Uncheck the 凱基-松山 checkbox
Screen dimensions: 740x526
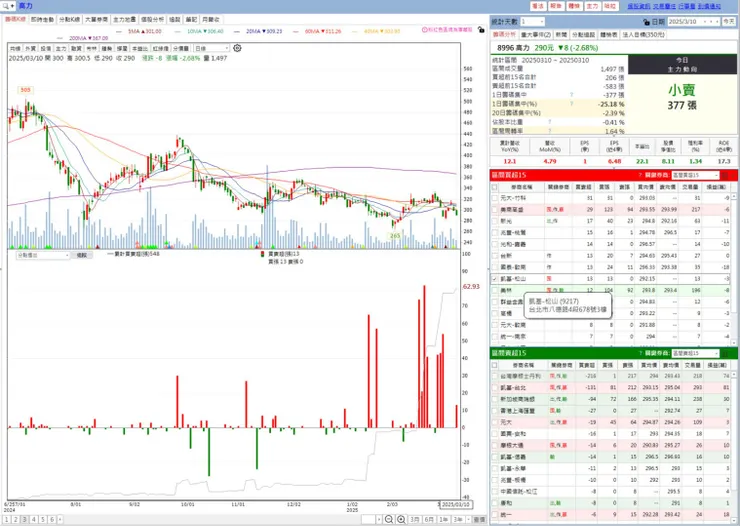[495, 279]
